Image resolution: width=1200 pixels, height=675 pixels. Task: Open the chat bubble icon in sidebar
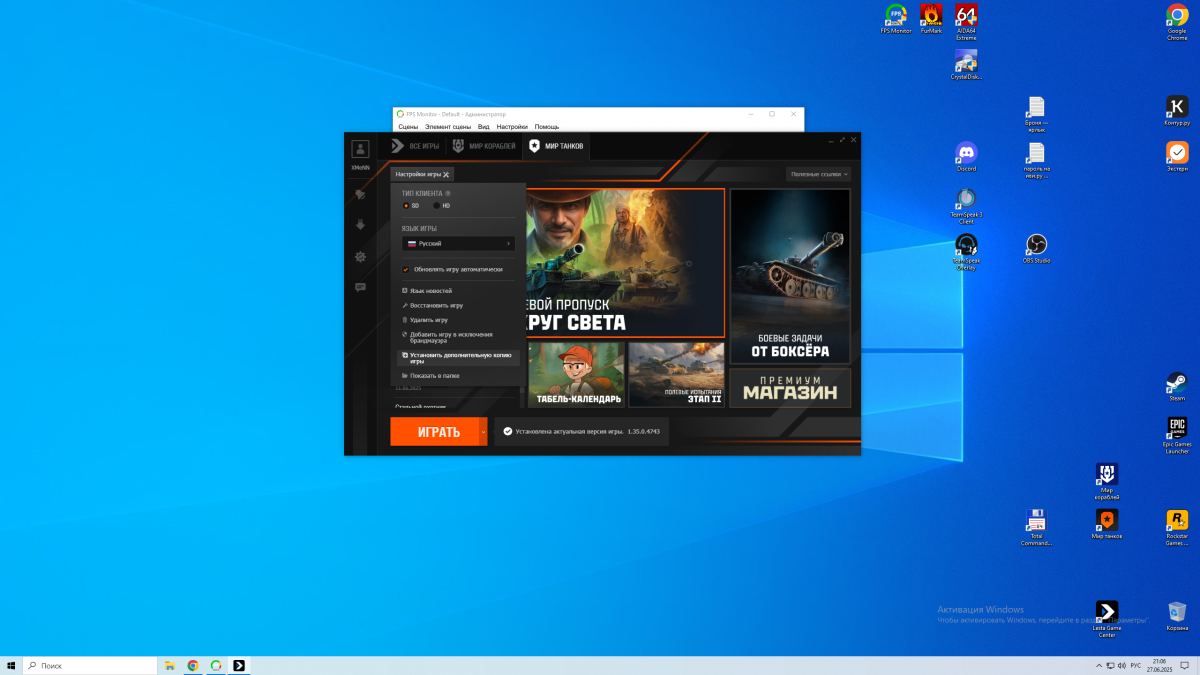360,287
